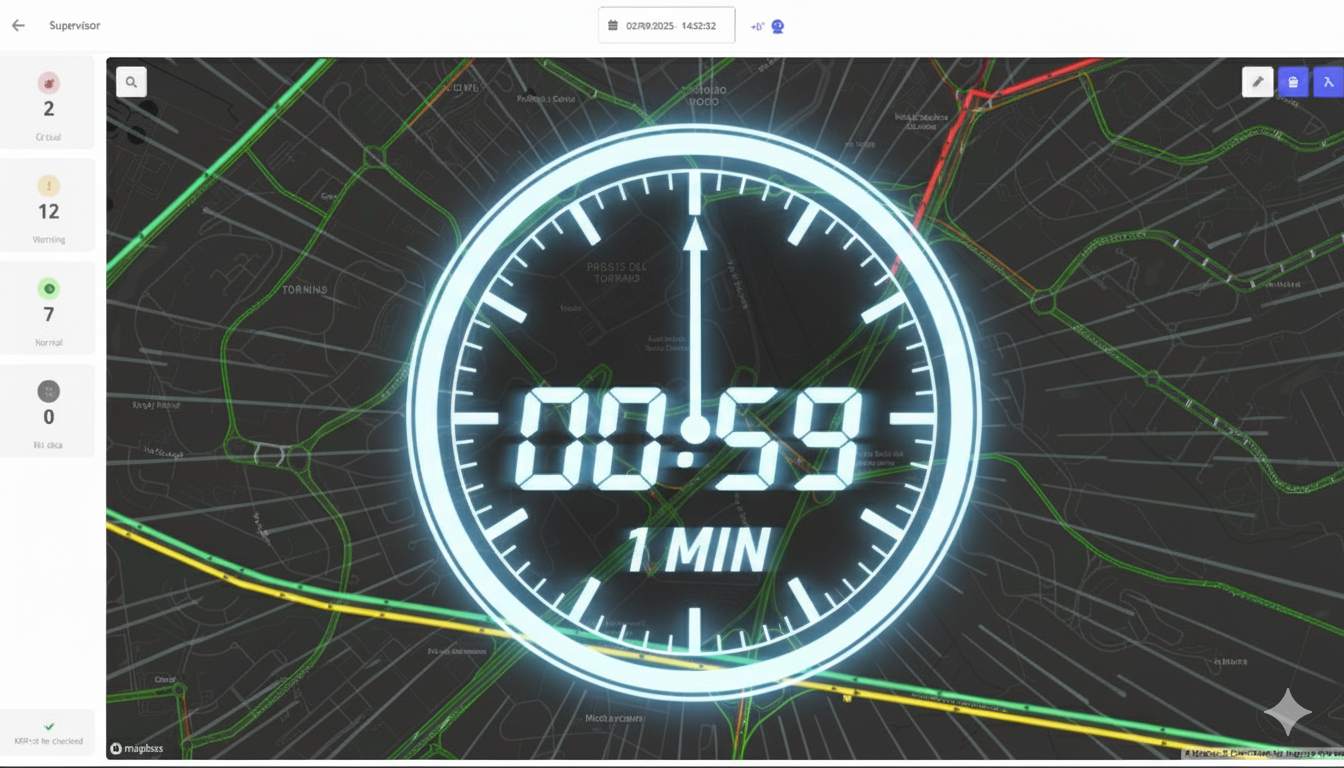This screenshot has width=1344, height=768.
Task: Click the Supervisor page title
Action: click(x=75, y=26)
